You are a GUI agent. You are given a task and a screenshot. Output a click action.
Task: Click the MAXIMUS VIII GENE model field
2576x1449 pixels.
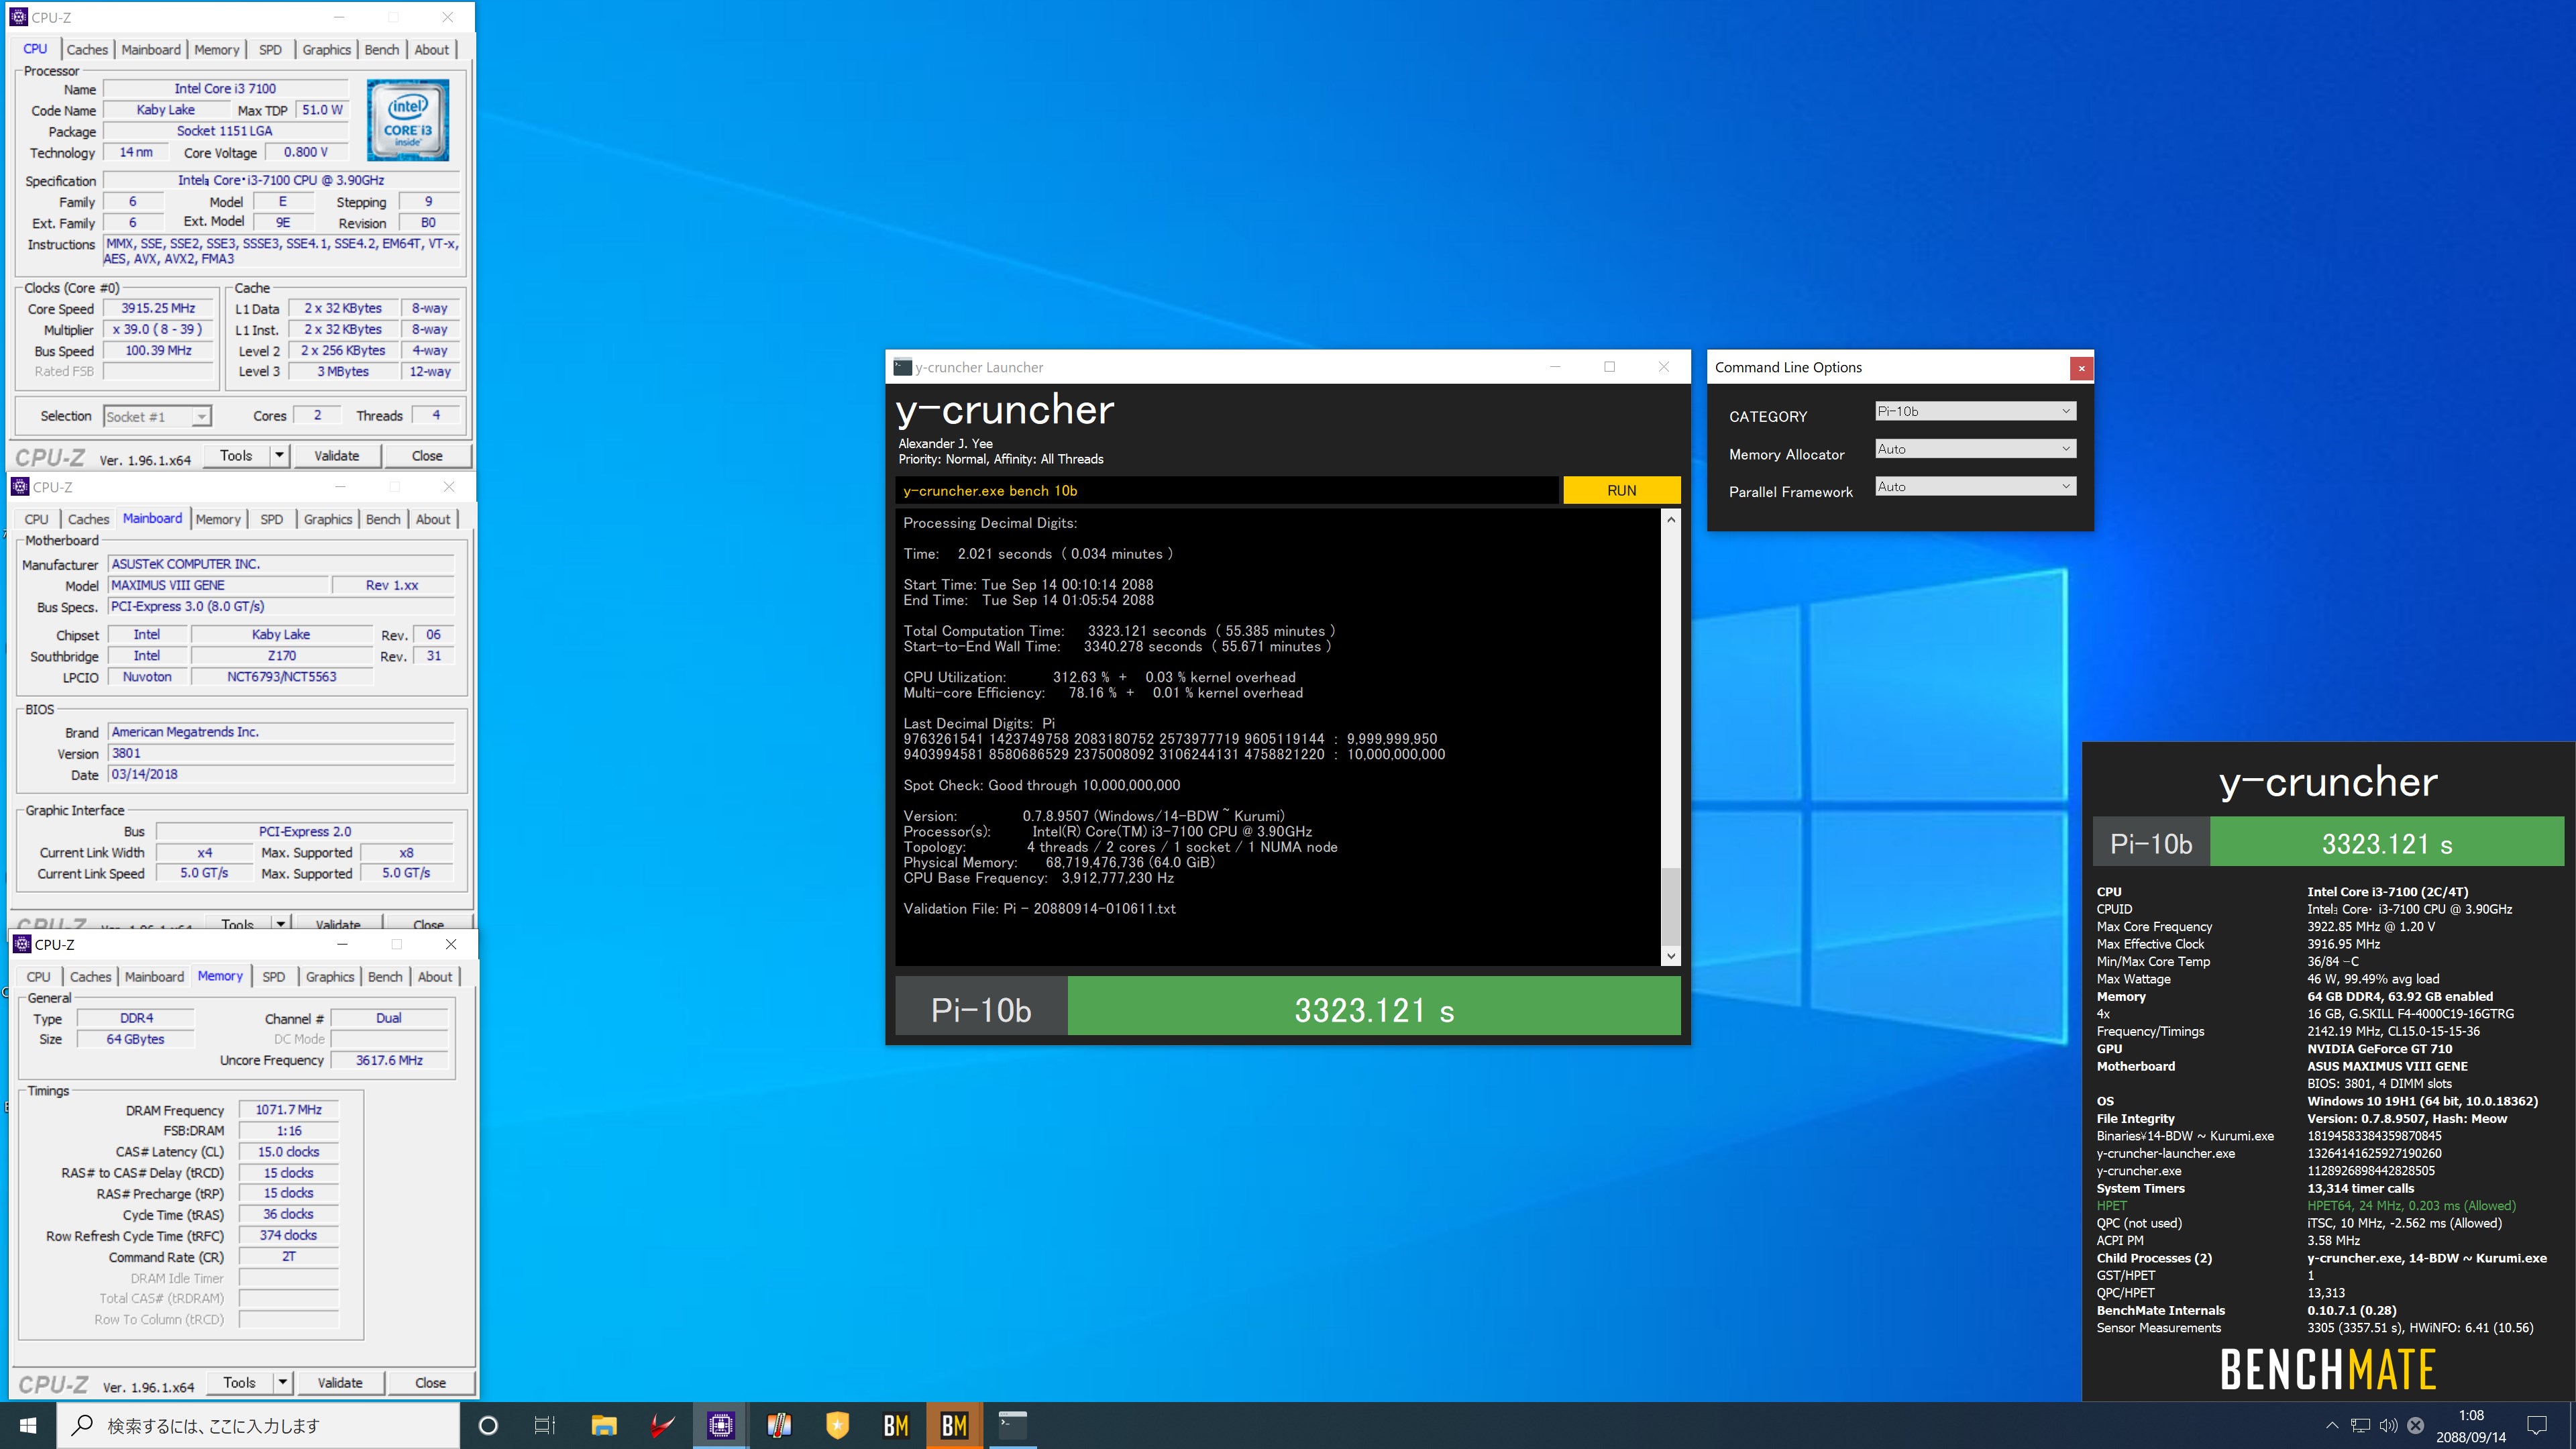218,585
